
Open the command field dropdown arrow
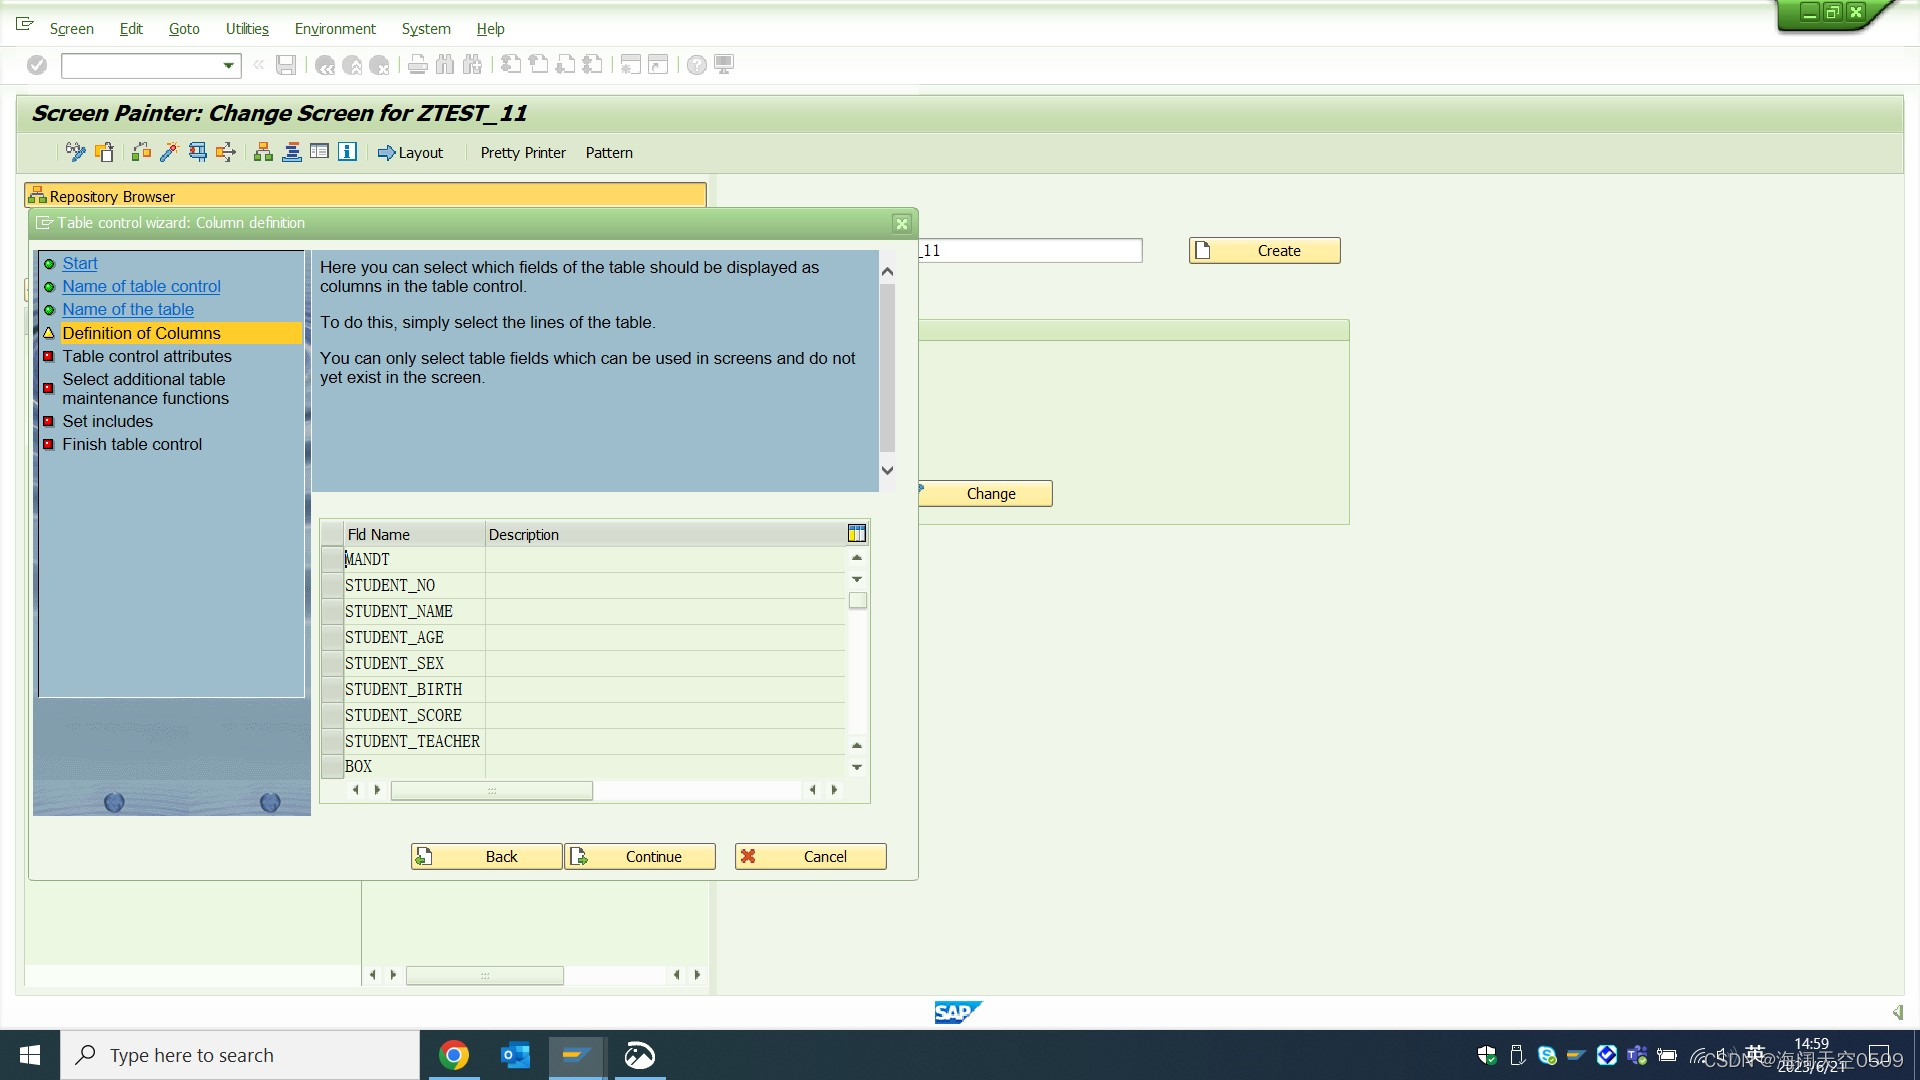(229, 66)
